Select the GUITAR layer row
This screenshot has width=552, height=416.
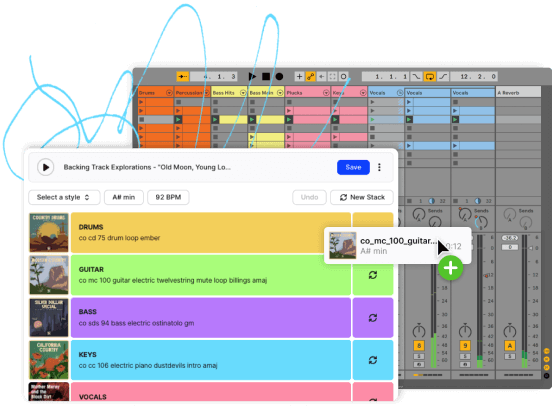point(211,275)
